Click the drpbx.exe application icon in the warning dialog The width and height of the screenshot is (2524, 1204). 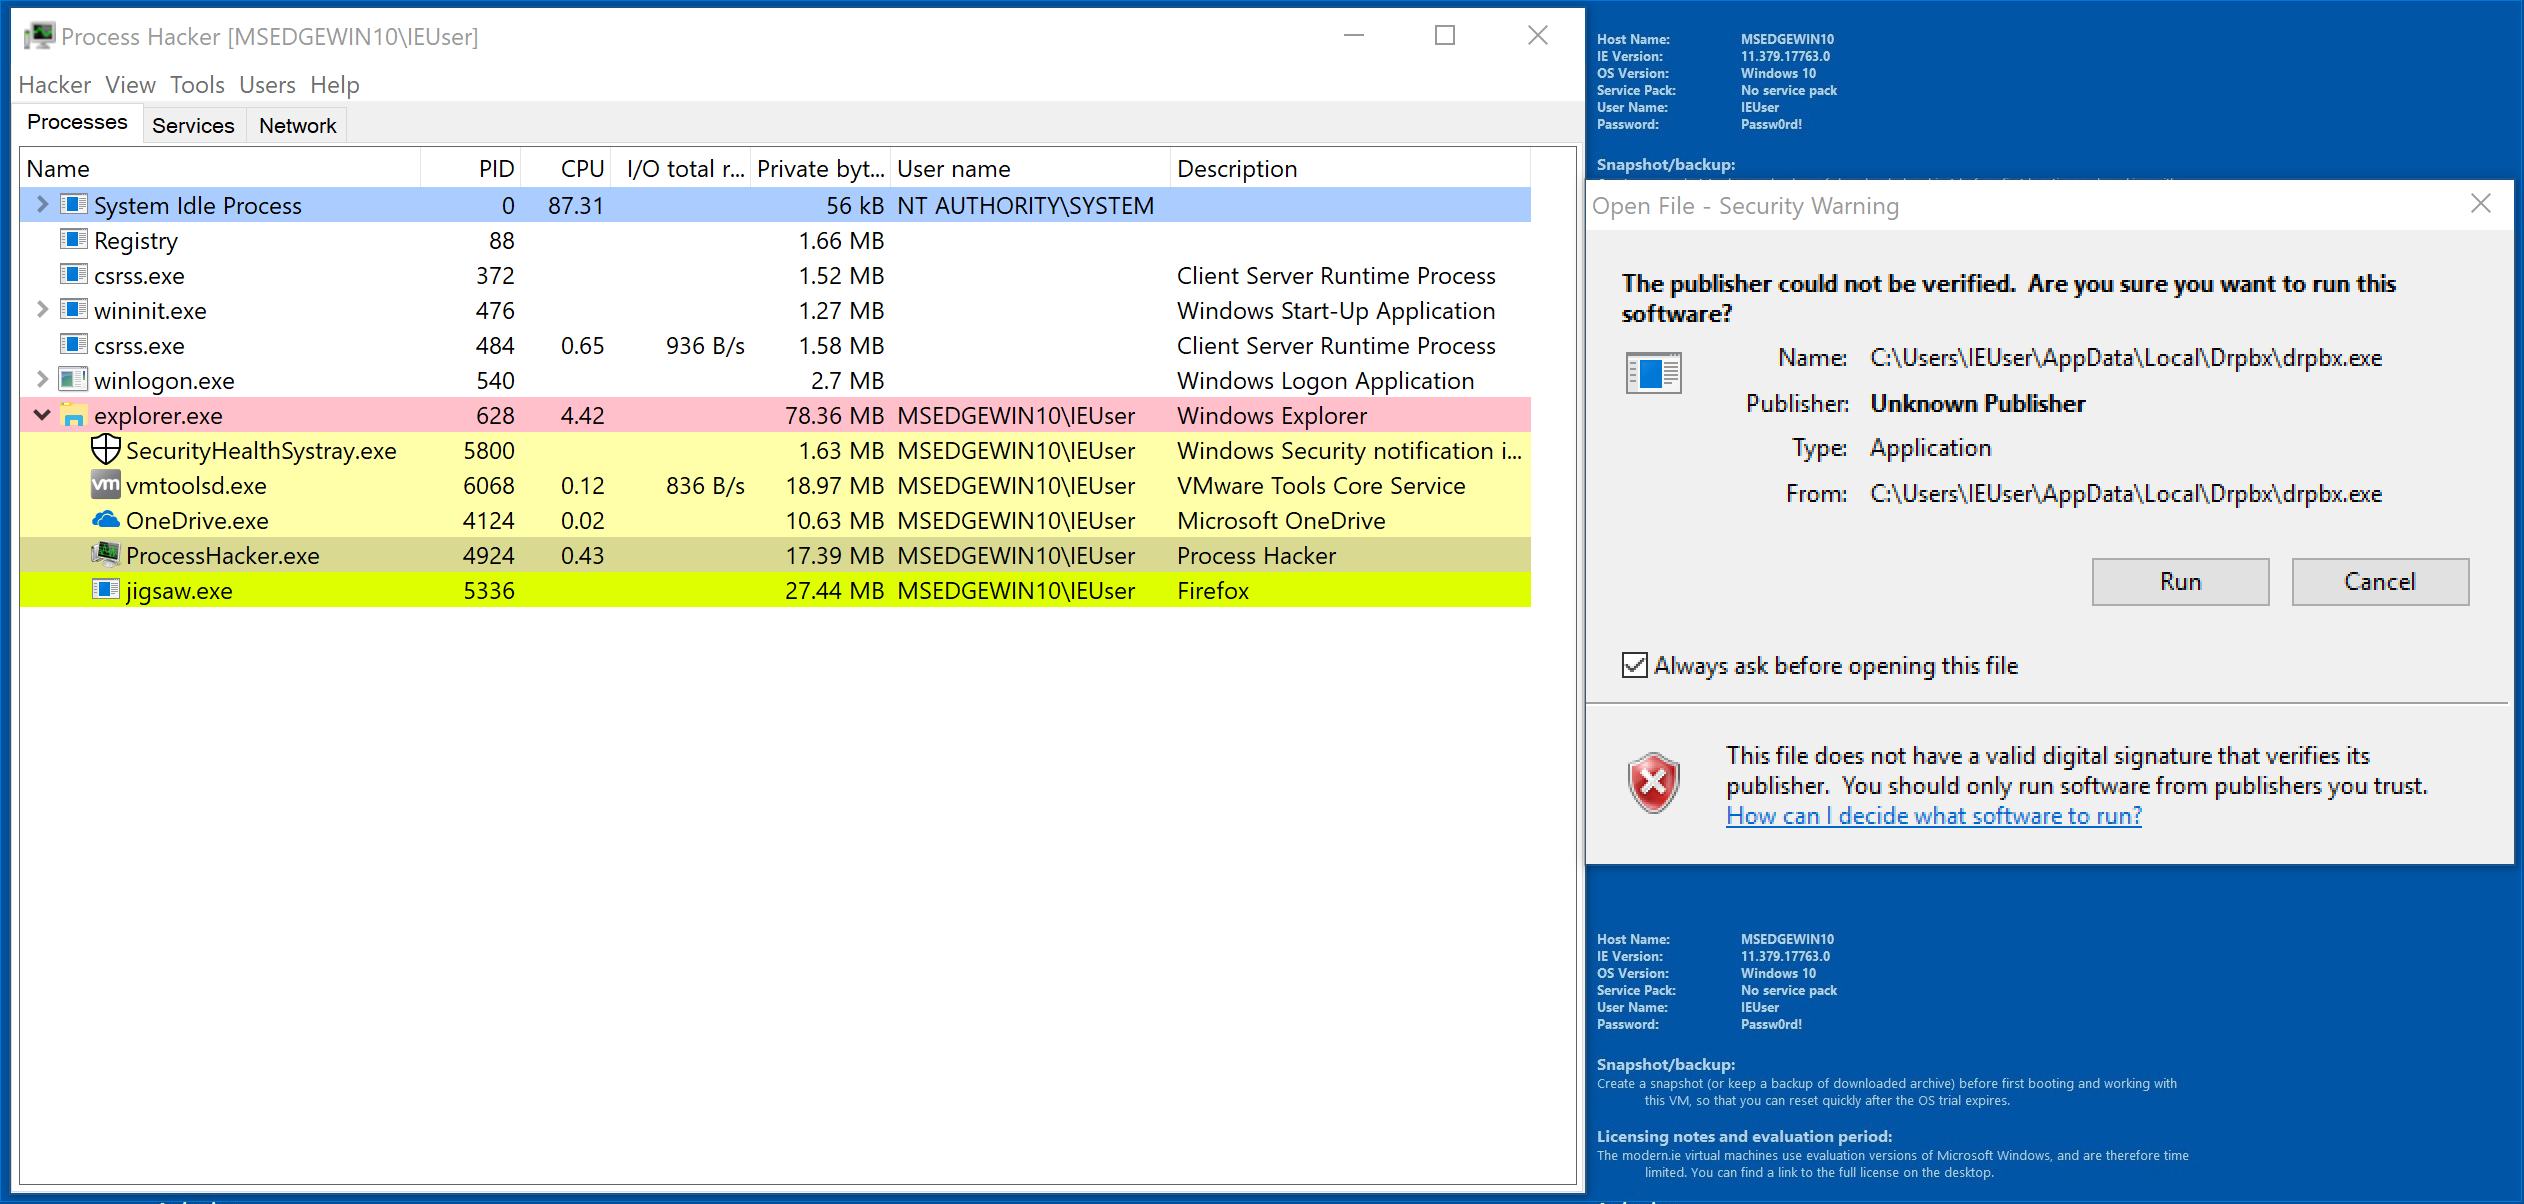coord(1654,373)
